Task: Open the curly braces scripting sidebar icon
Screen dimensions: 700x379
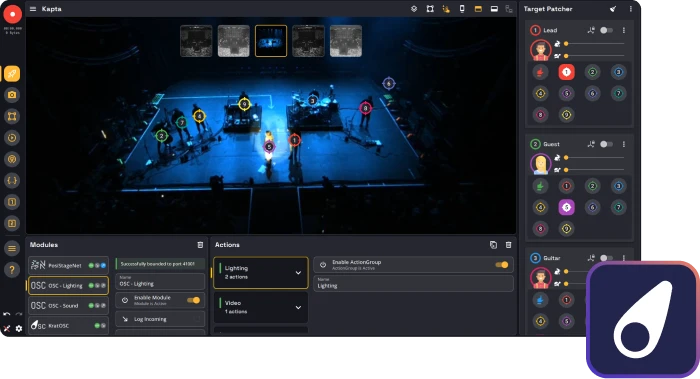Action: pyautogui.click(x=12, y=181)
